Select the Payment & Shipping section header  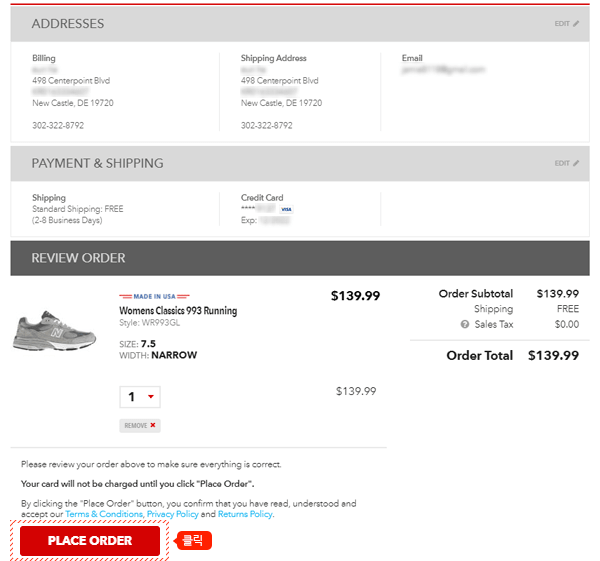tap(97, 163)
